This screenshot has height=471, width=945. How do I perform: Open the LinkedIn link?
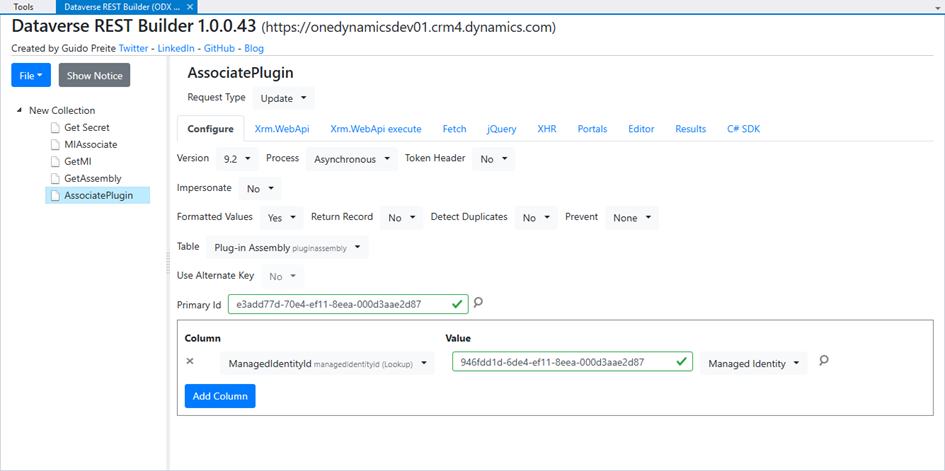[x=176, y=48]
